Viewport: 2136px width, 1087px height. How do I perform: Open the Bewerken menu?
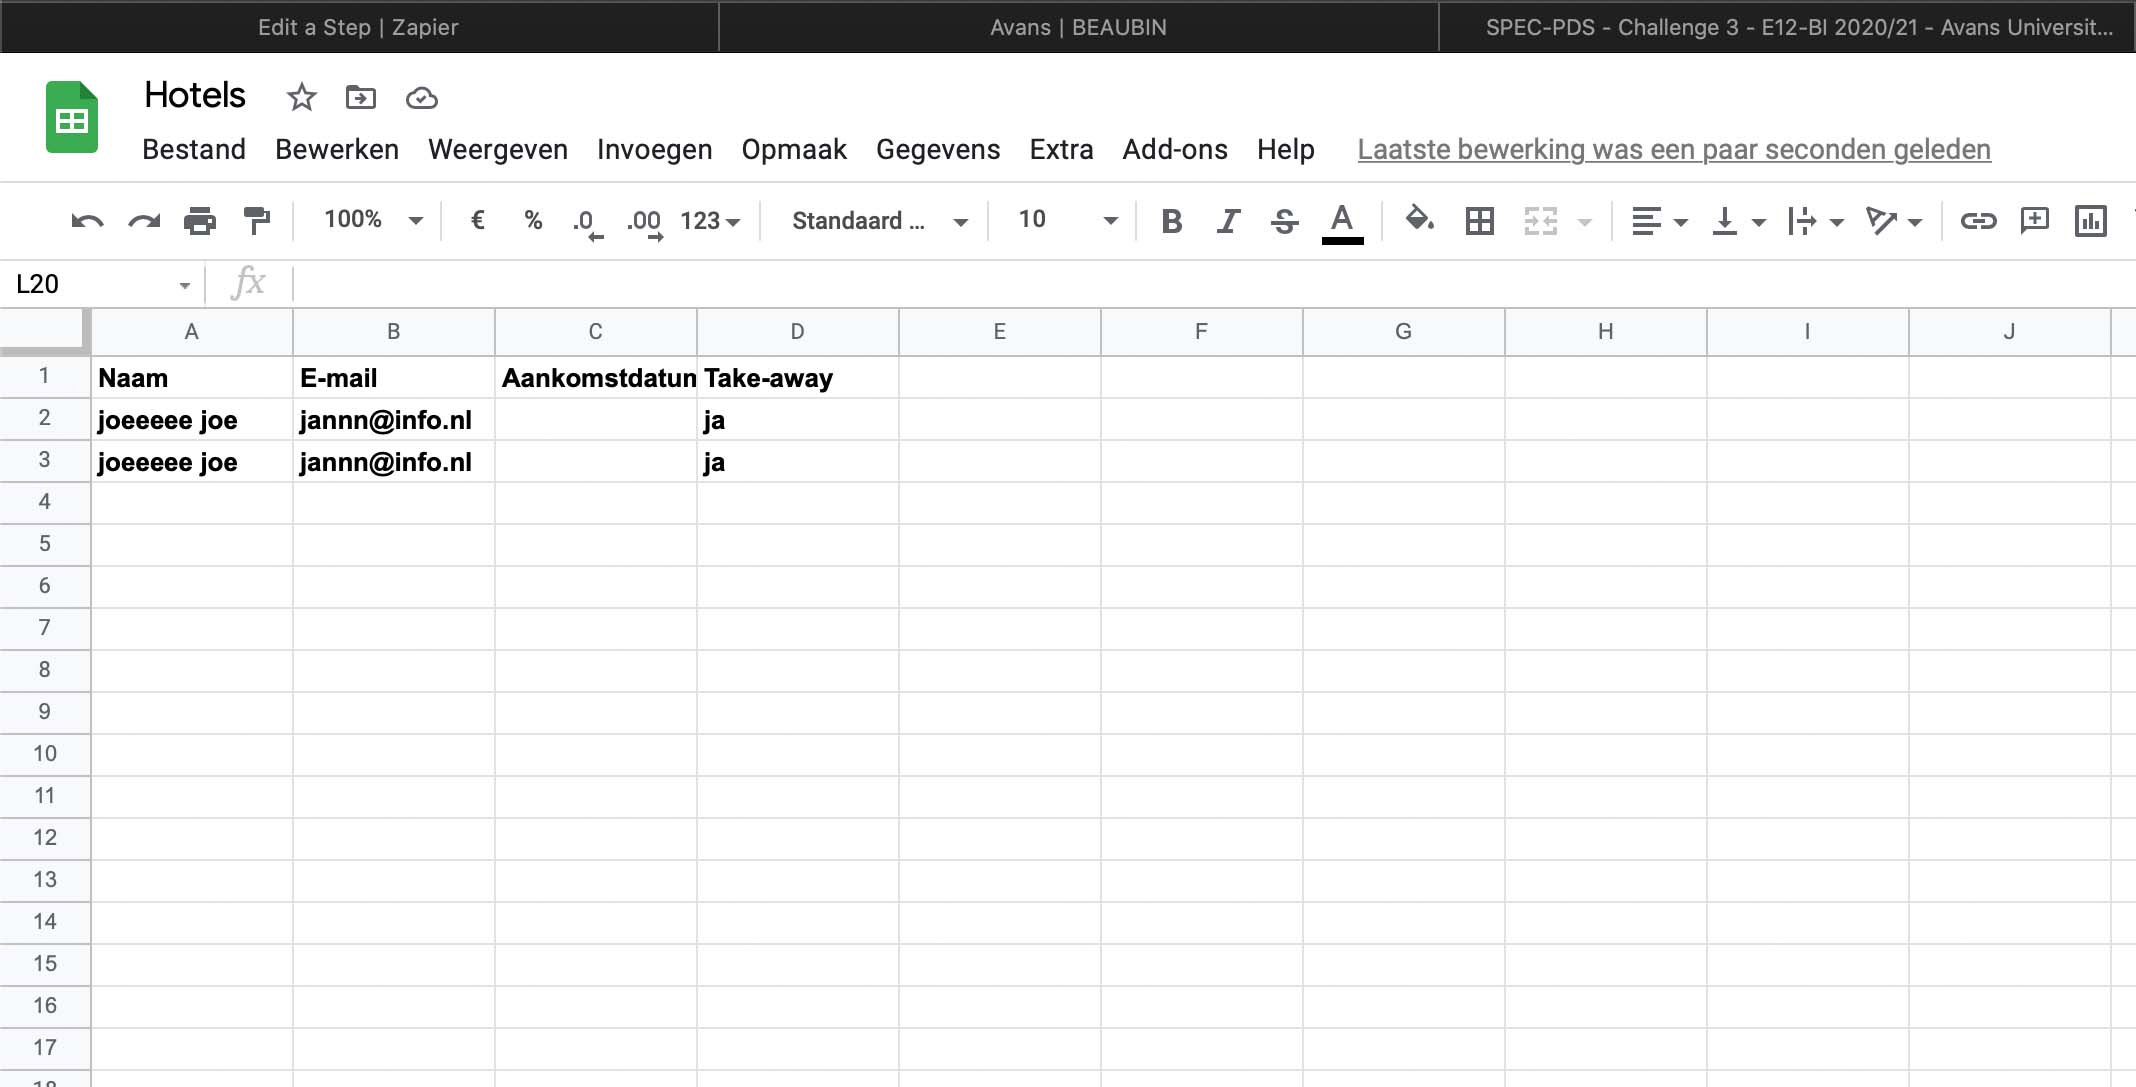coord(337,150)
